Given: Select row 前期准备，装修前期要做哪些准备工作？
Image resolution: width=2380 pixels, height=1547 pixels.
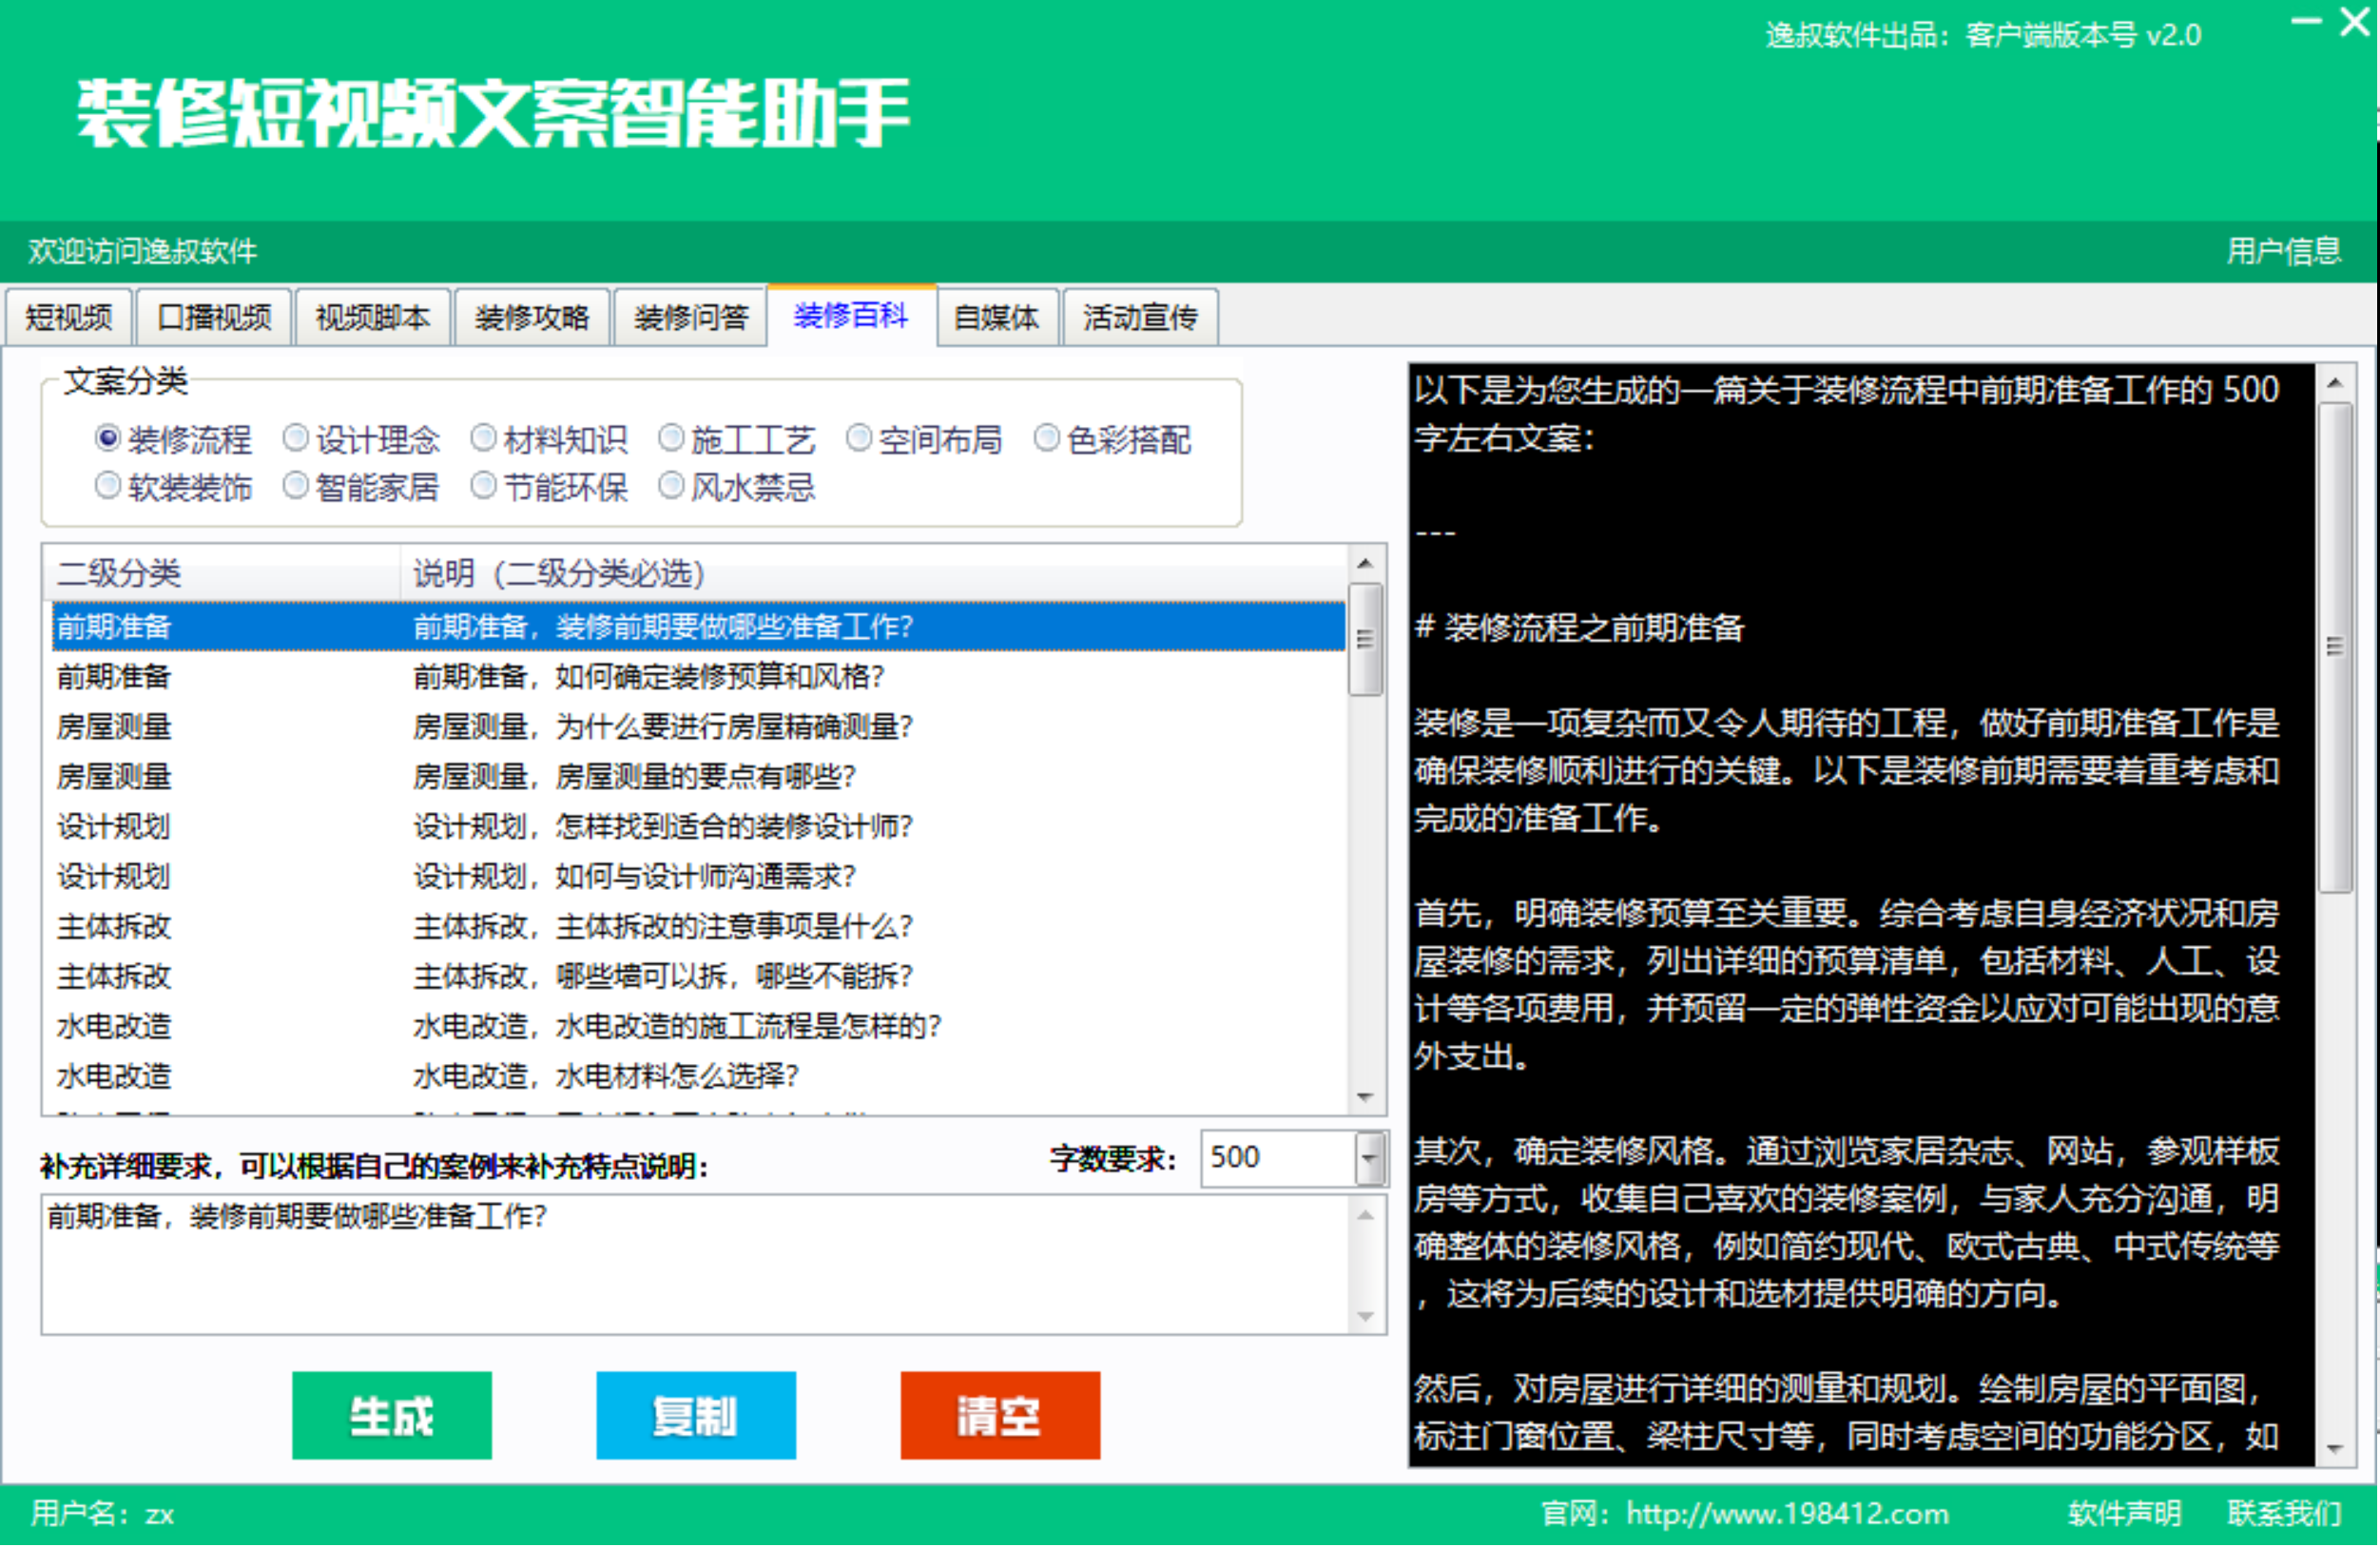Looking at the screenshot, I should (698, 627).
